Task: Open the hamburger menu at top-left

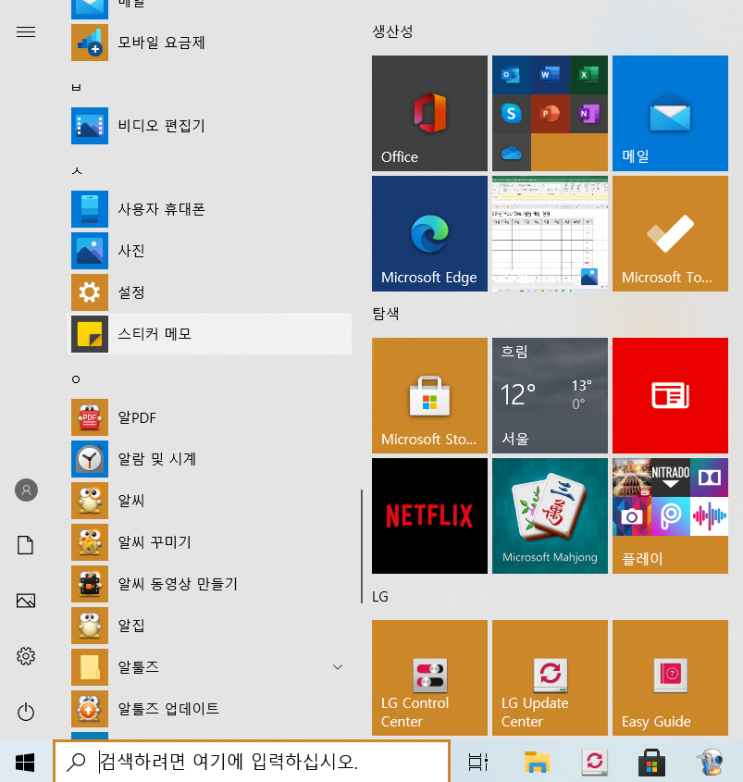Action: pos(26,32)
